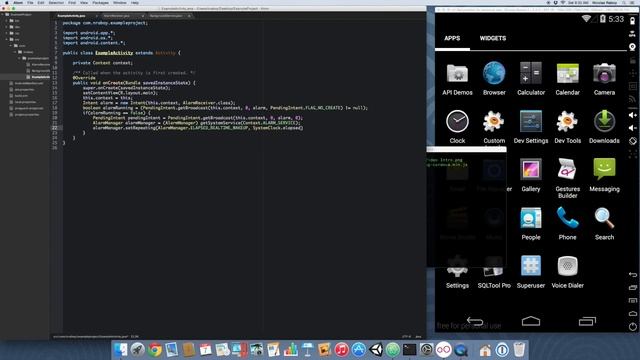
Task: Click Genymotion sidebar power button
Action: pyautogui.click(x=632, y=327)
